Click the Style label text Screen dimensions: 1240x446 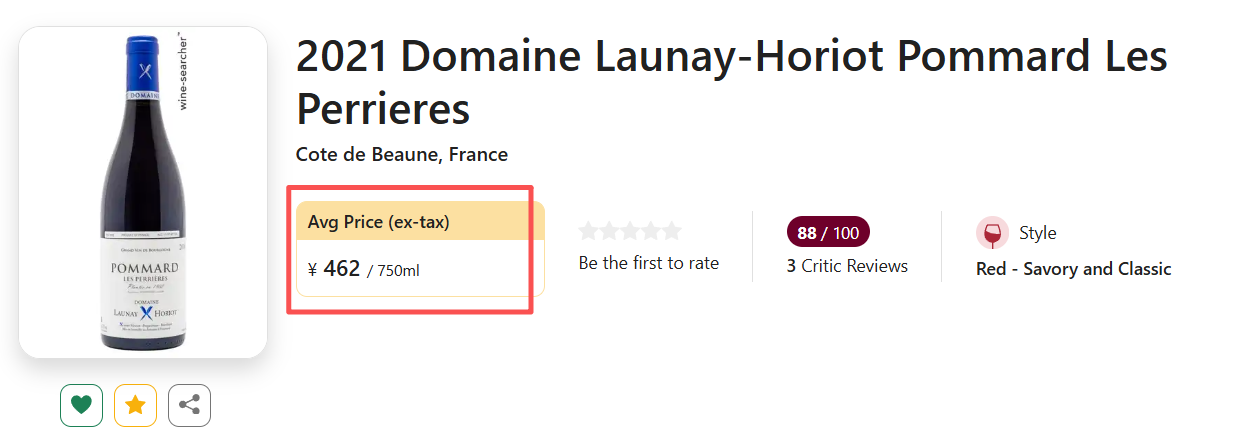click(1037, 233)
